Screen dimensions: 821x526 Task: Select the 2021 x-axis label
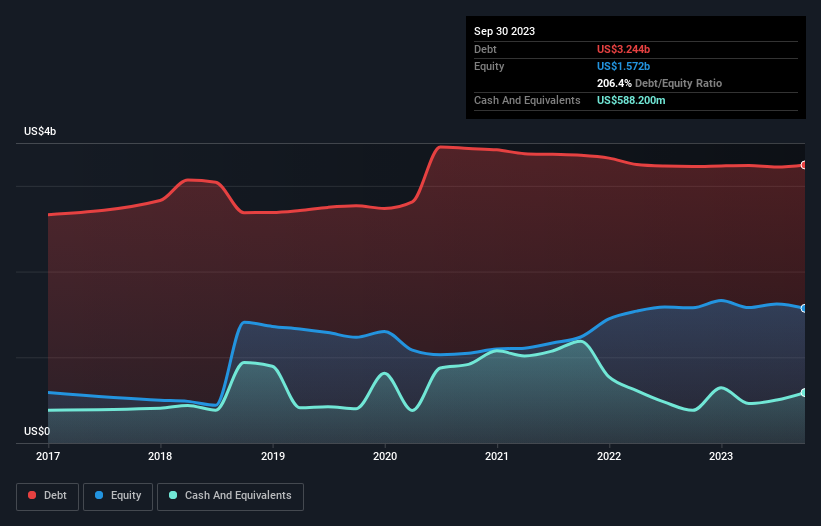[497, 456]
